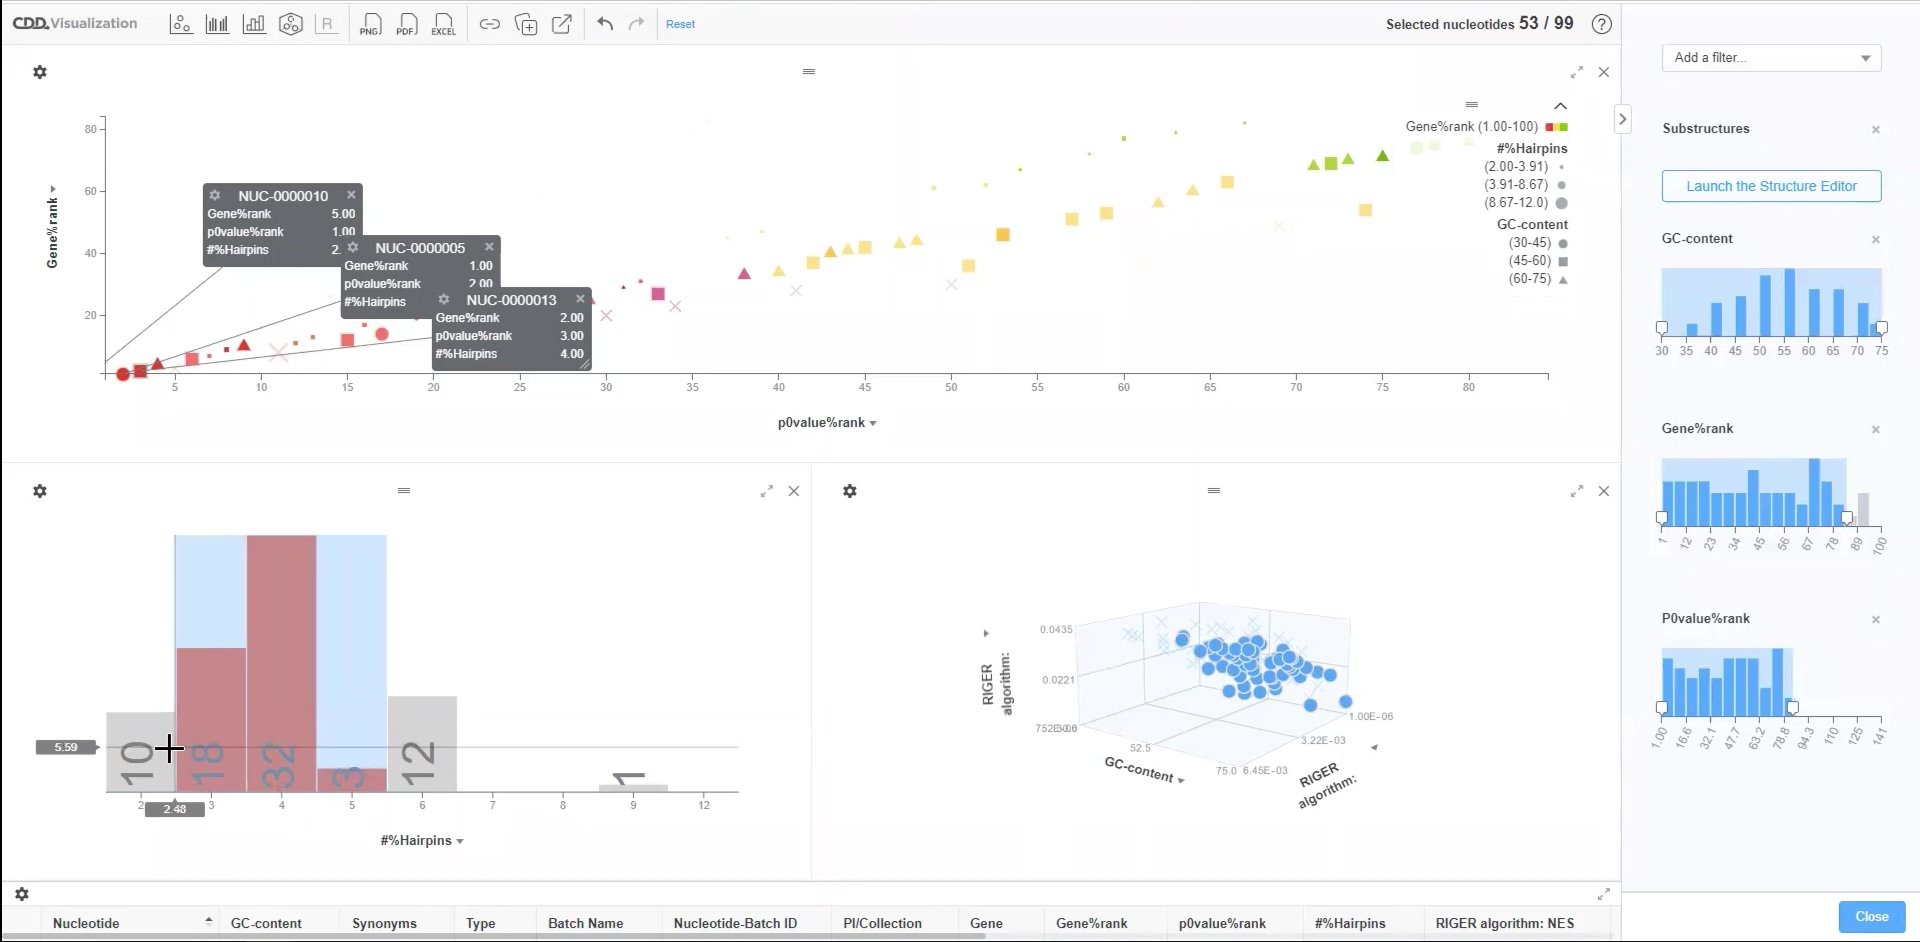Undo the last action

point(605,24)
